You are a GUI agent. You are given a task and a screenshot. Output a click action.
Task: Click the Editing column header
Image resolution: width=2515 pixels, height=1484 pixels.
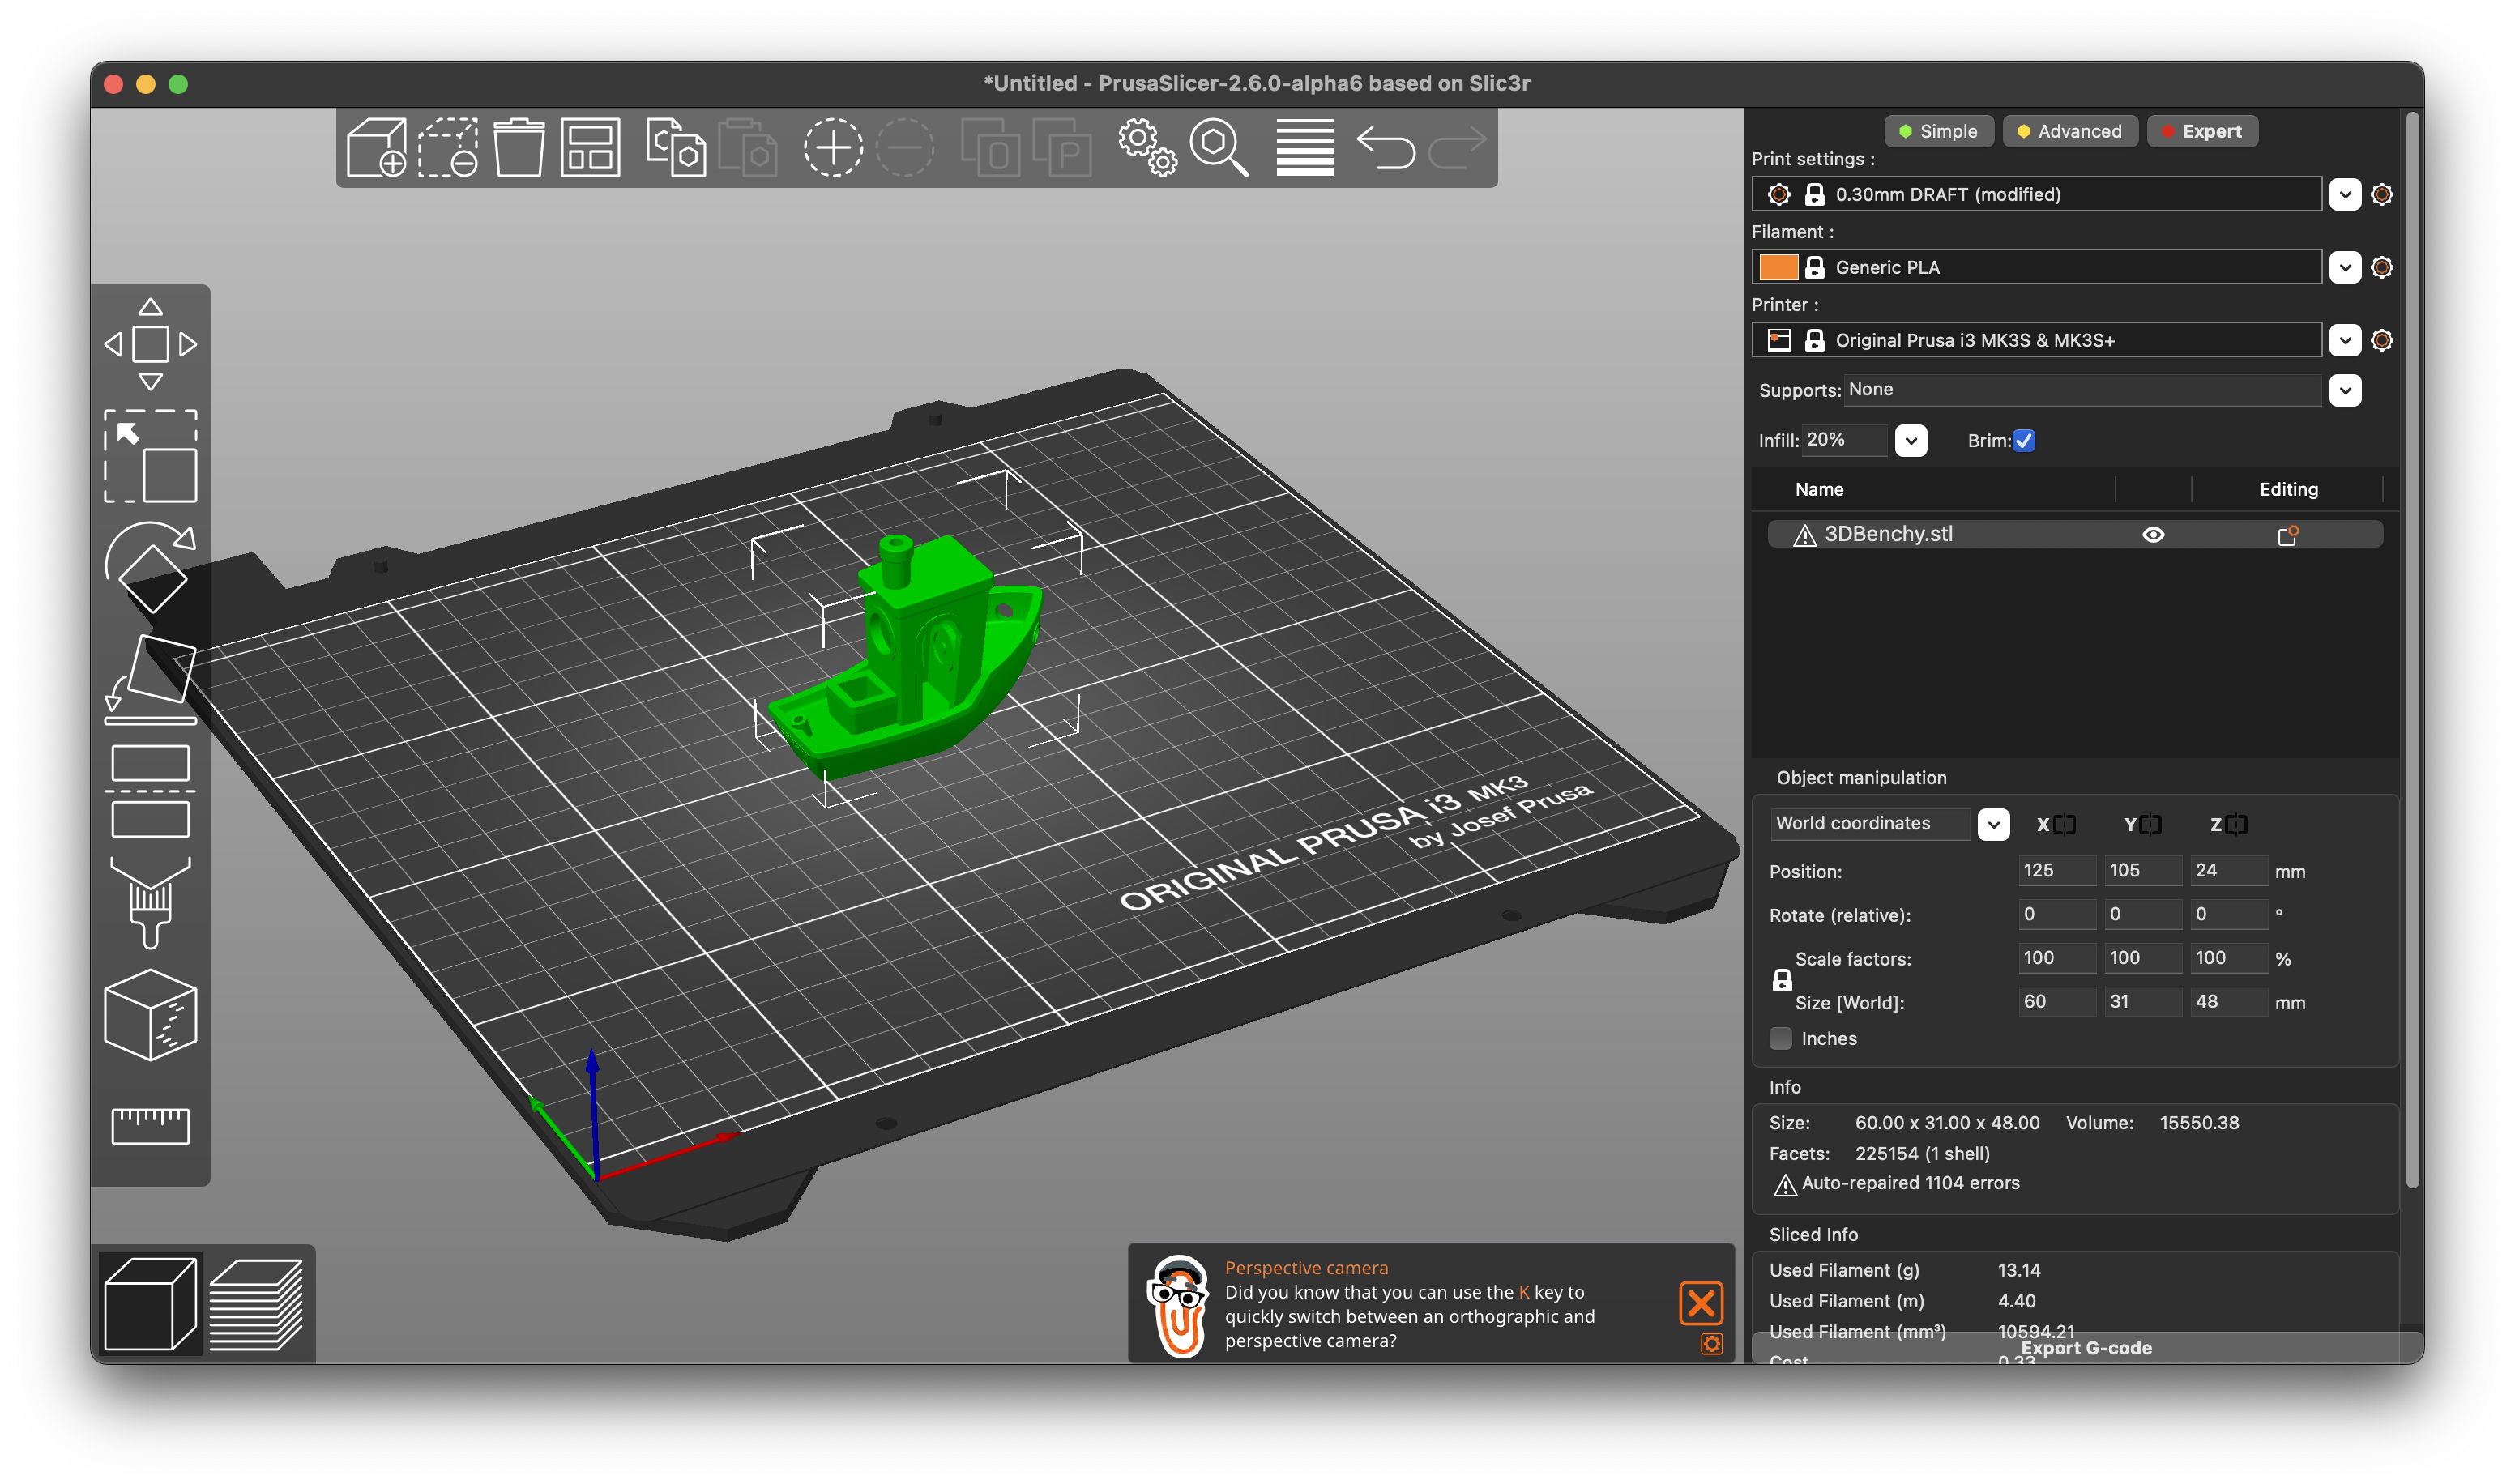[x=2288, y=489]
